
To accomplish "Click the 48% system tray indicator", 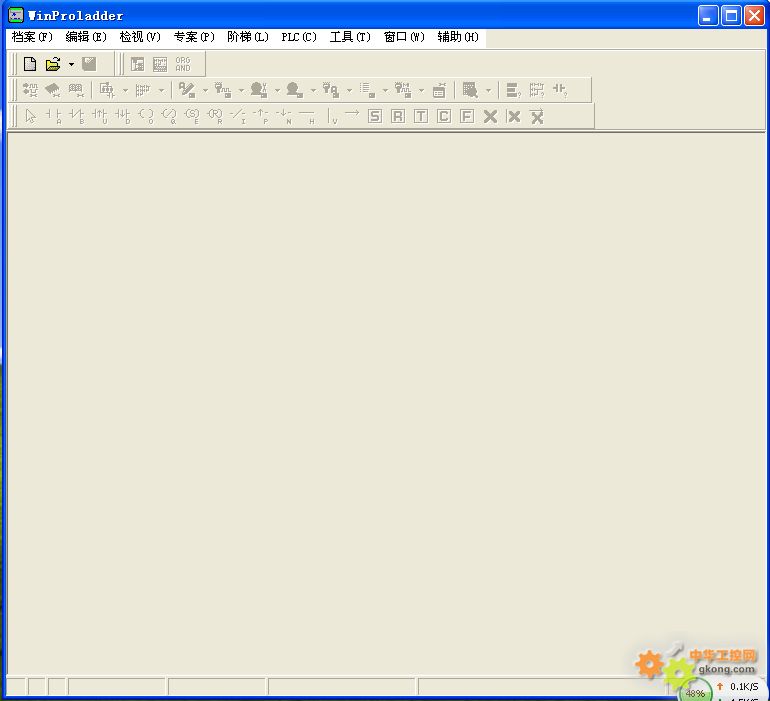I will [695, 692].
